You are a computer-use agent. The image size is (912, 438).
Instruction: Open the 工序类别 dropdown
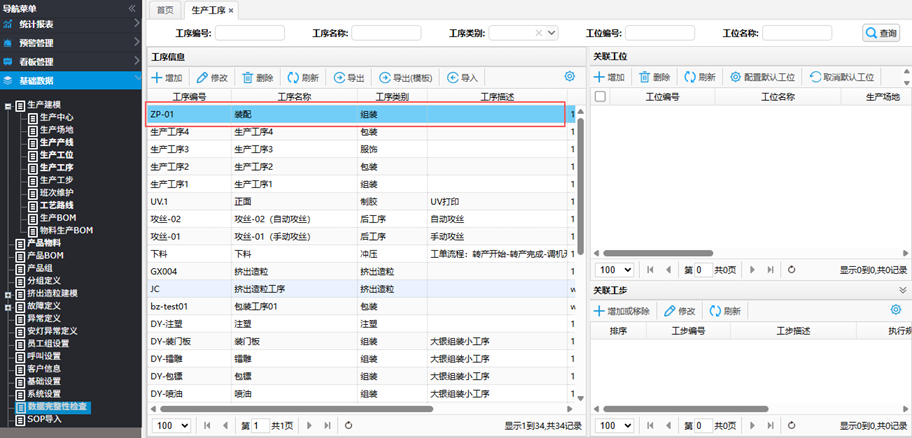[x=551, y=33]
